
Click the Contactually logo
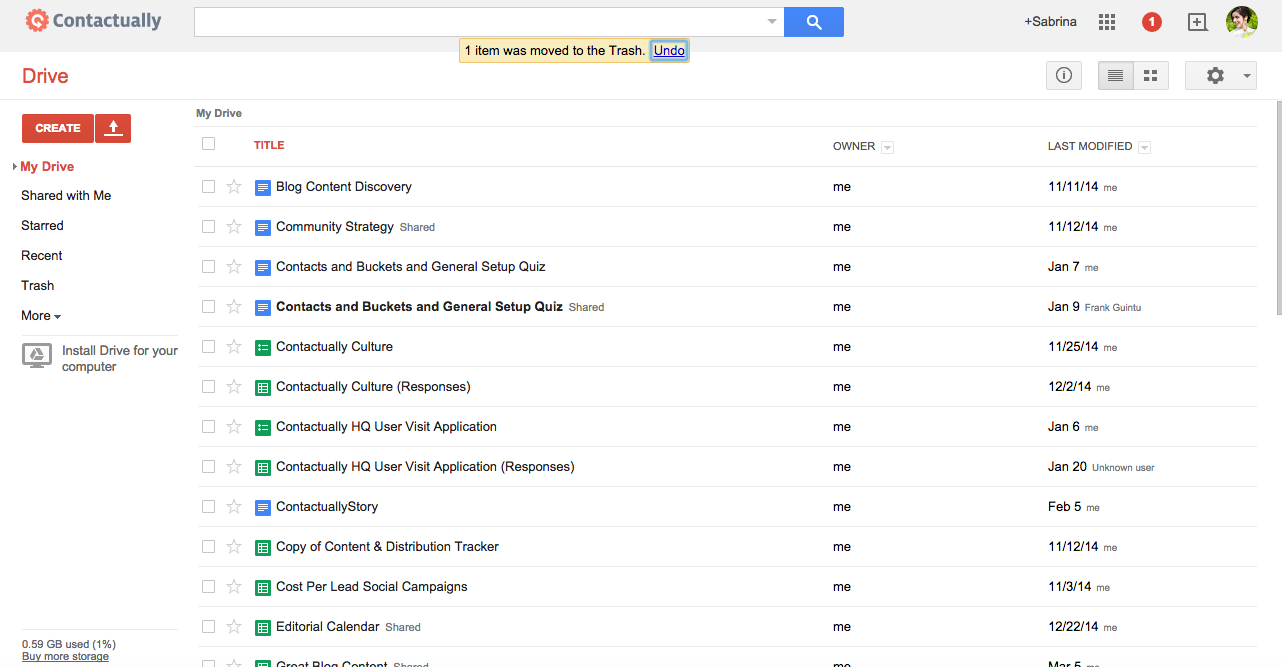(x=93, y=20)
